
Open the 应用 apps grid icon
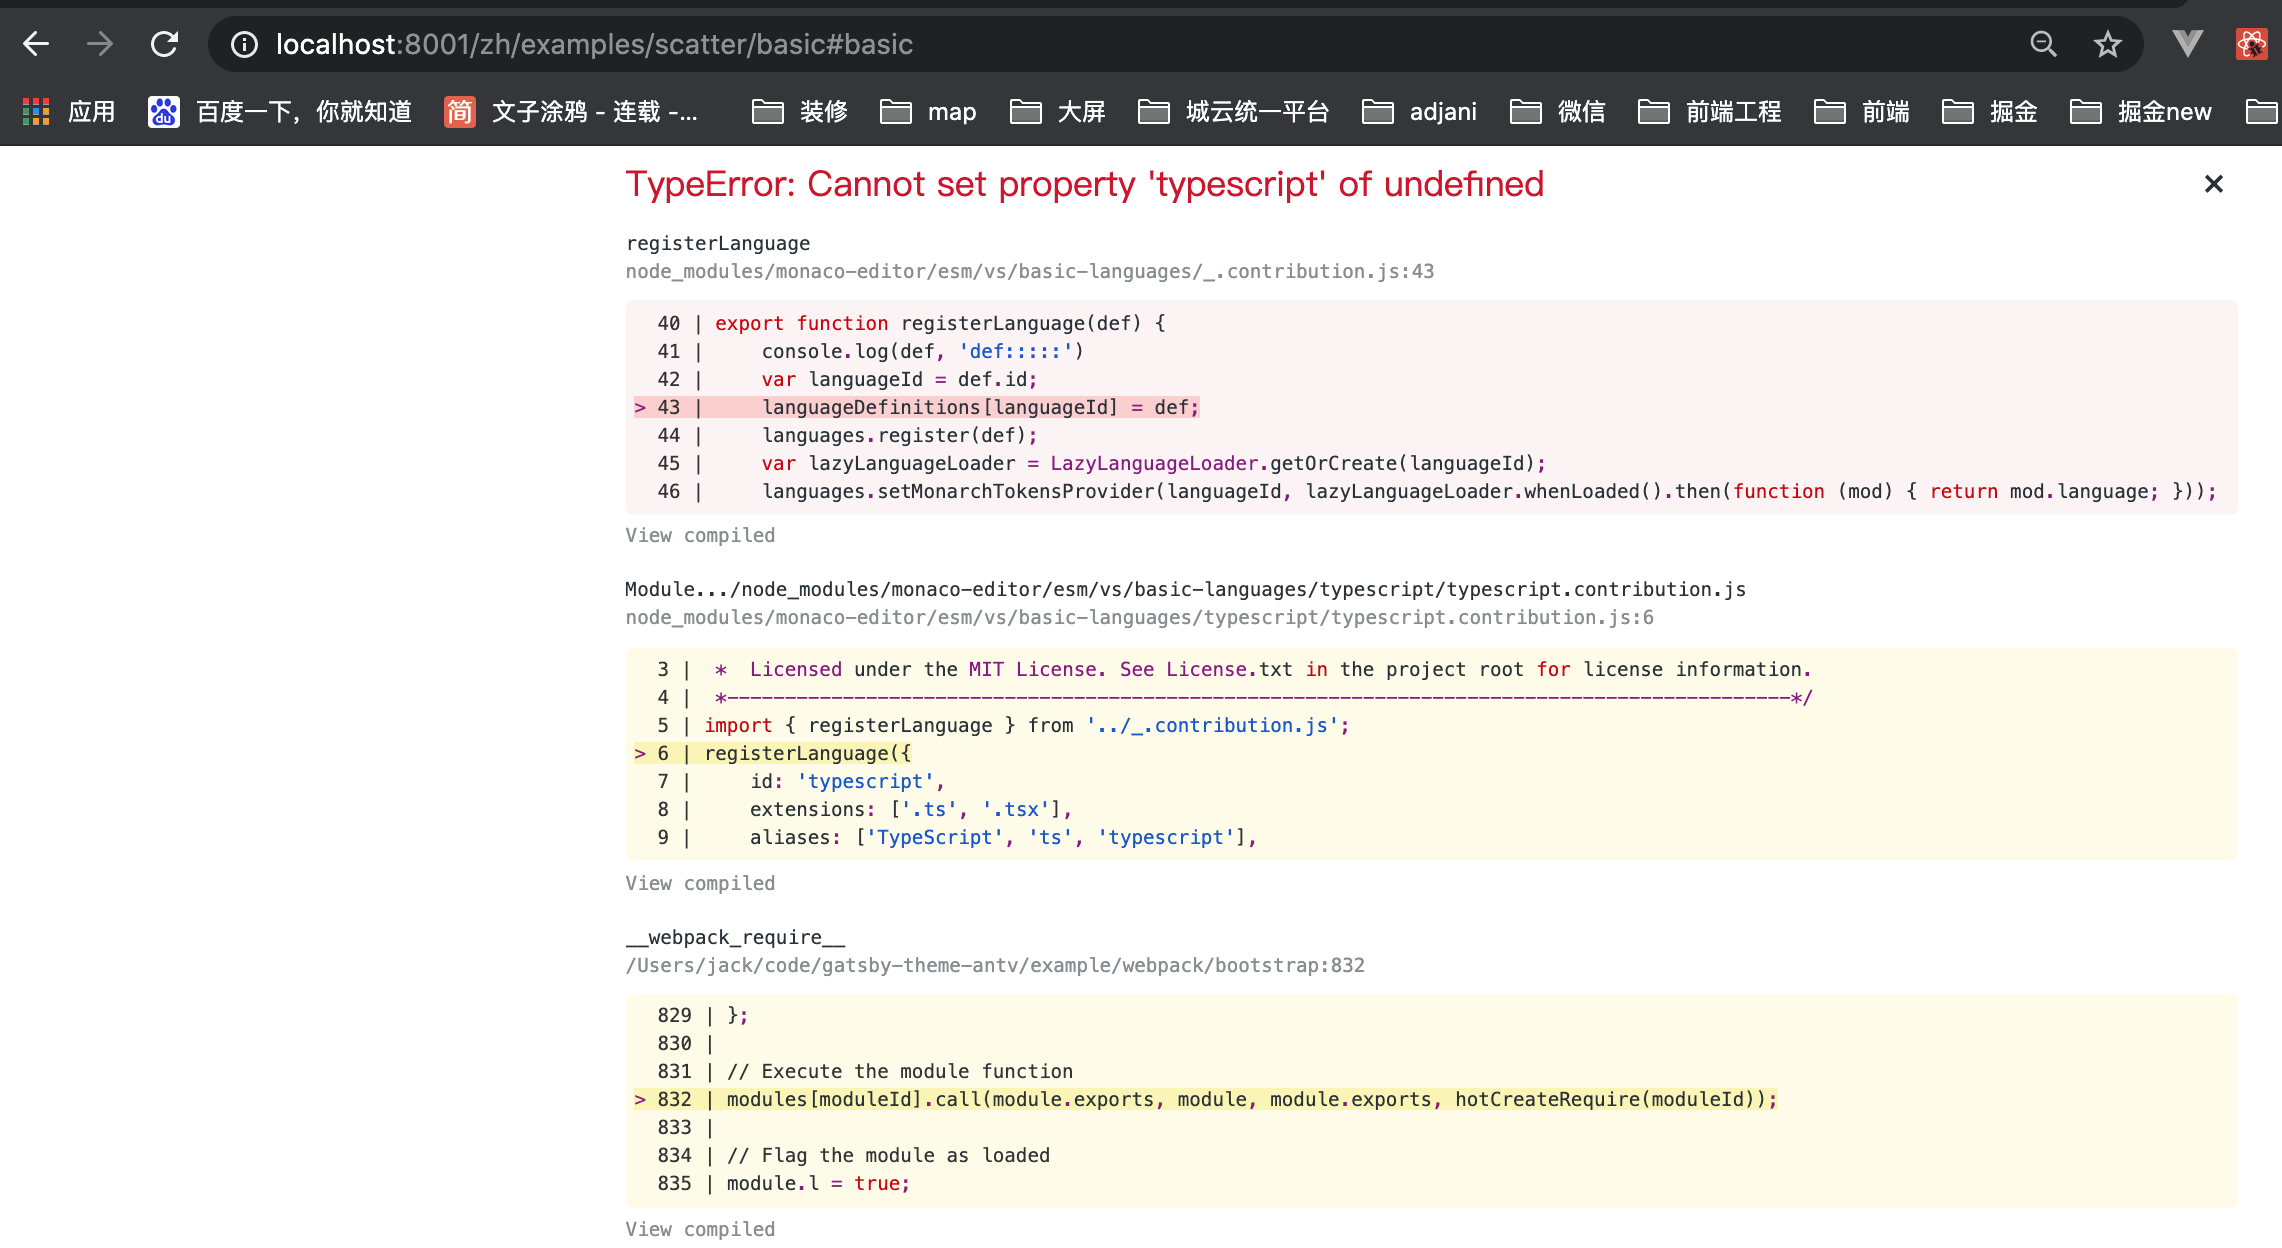click(36, 111)
